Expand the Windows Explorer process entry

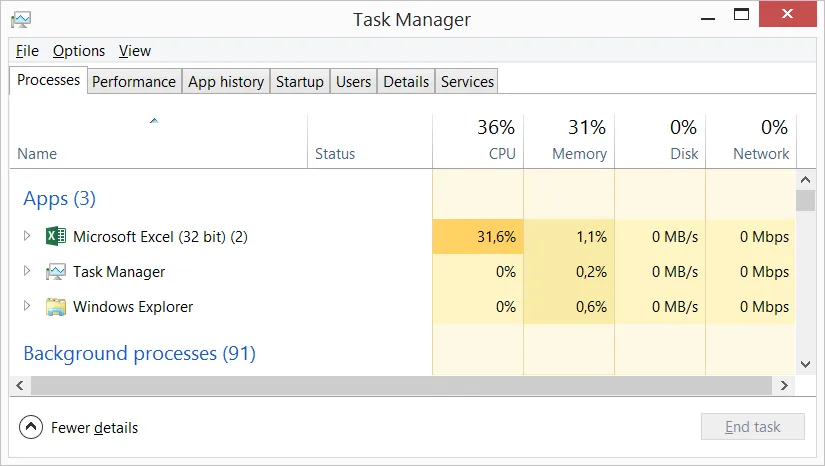[27, 307]
